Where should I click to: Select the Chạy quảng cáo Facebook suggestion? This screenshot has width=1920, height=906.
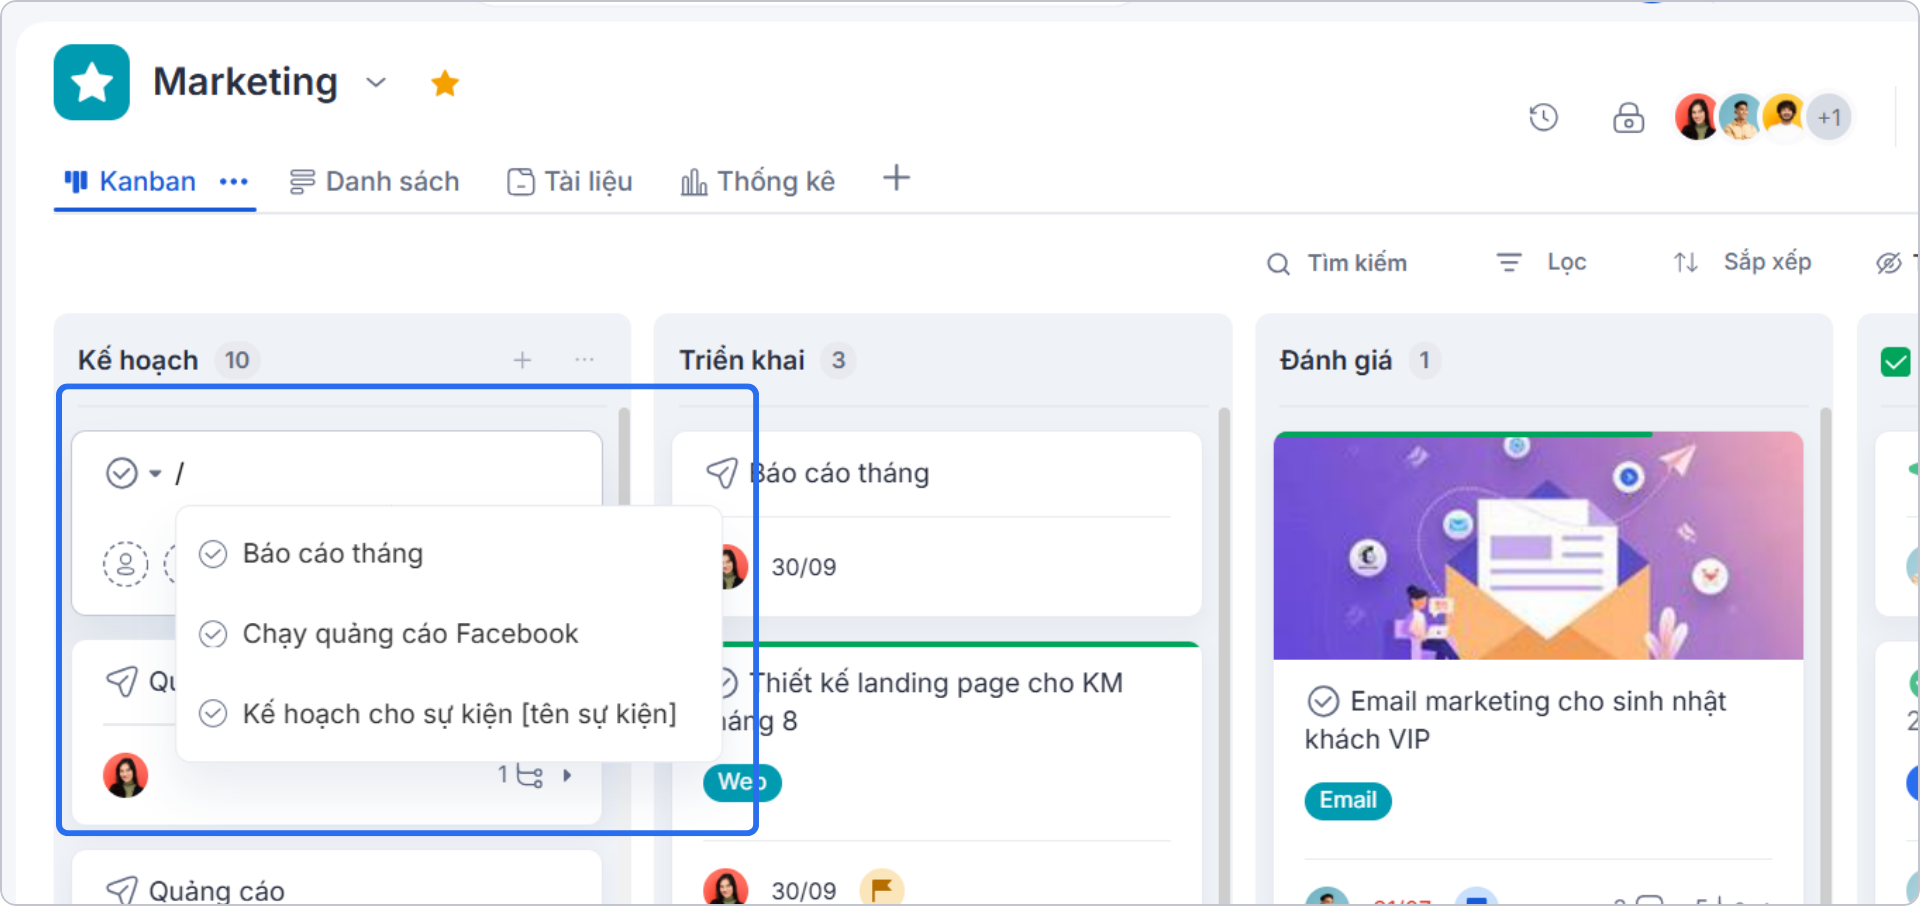pos(449,634)
